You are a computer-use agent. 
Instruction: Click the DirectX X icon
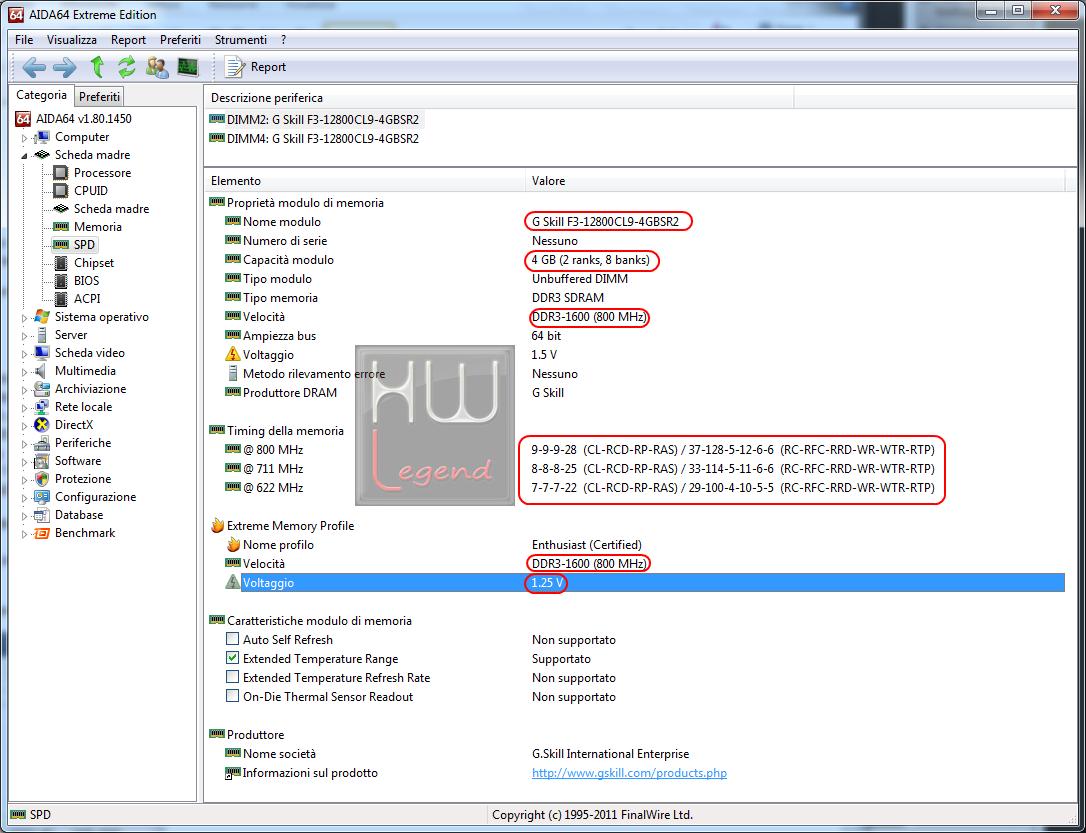pyautogui.click(x=42, y=424)
